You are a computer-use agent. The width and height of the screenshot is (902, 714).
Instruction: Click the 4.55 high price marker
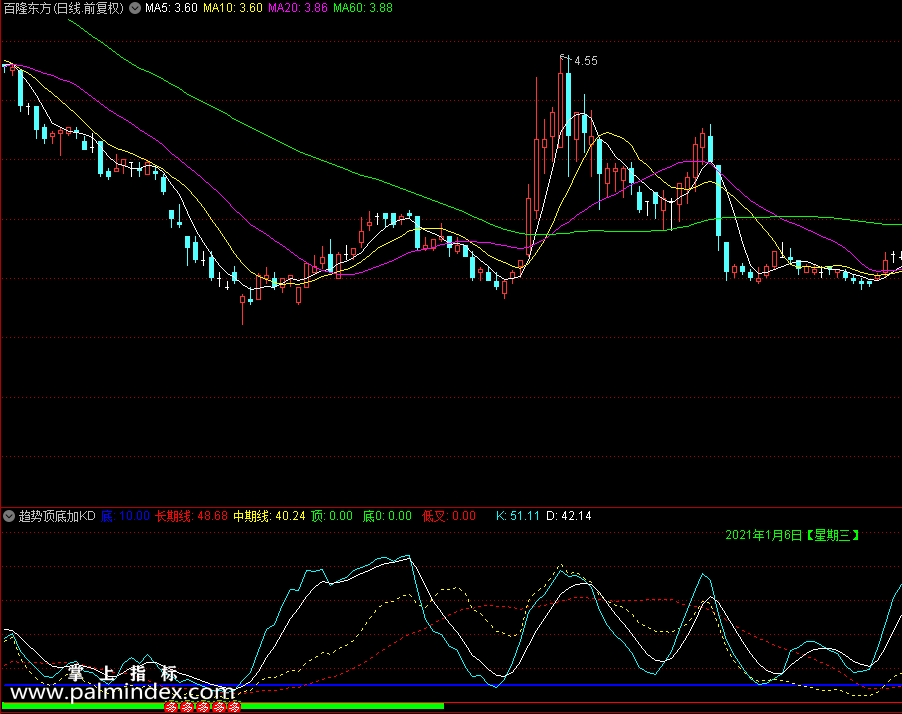click(586, 60)
